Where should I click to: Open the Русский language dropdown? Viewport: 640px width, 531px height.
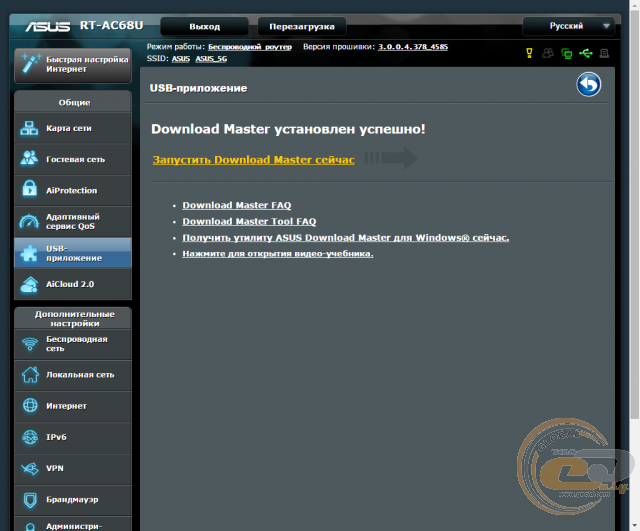pyautogui.click(x=568, y=26)
